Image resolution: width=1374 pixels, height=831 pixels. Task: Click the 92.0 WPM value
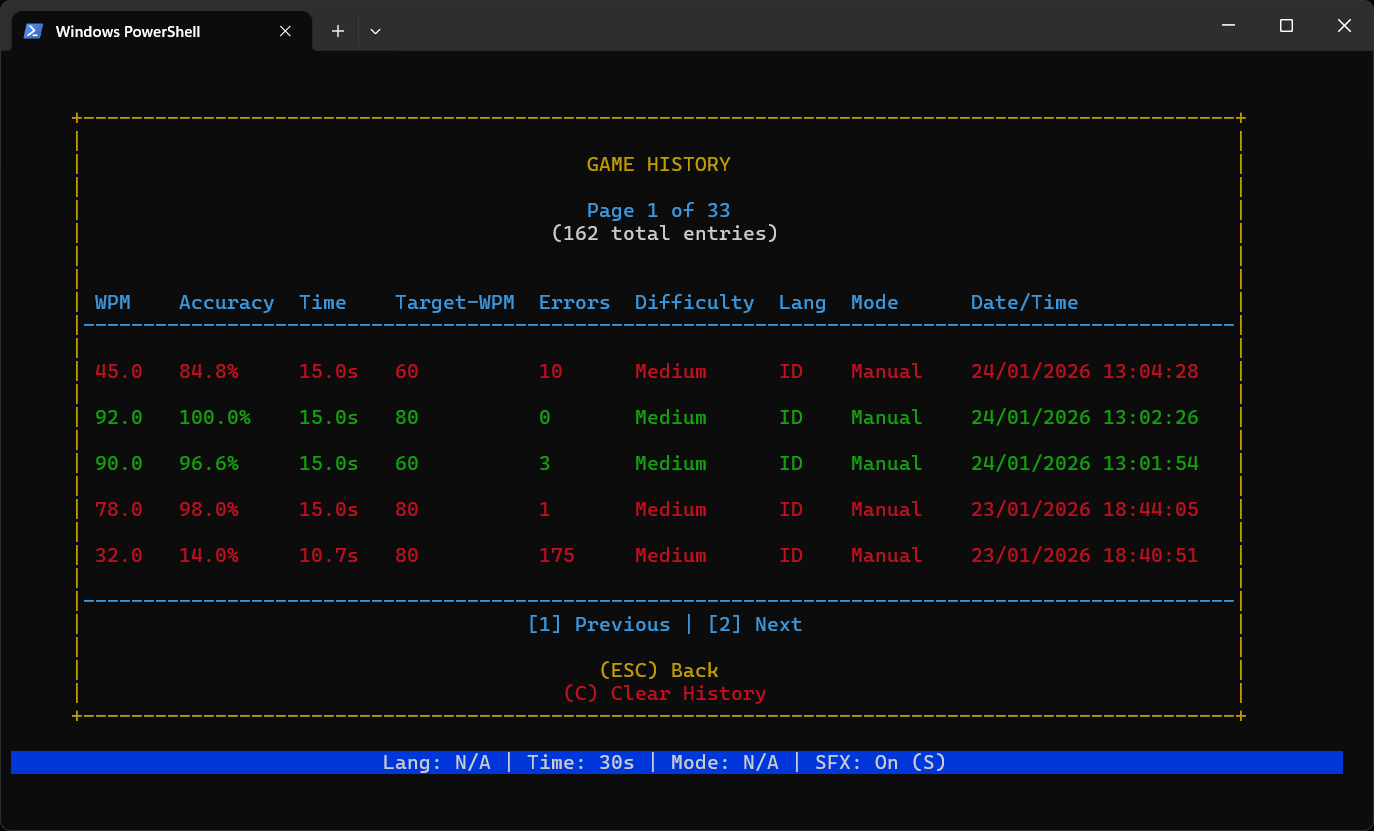pos(119,417)
